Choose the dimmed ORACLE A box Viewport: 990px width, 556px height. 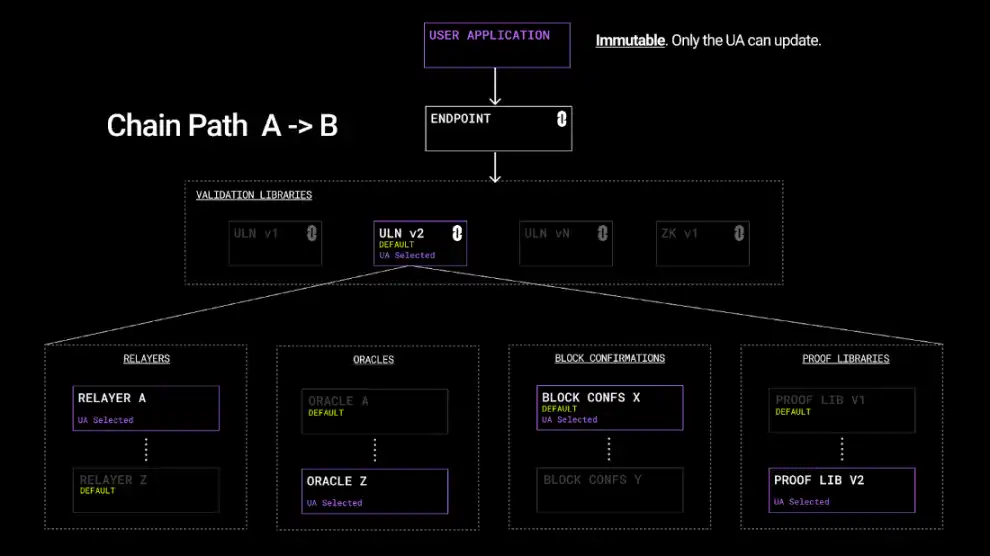coord(374,411)
